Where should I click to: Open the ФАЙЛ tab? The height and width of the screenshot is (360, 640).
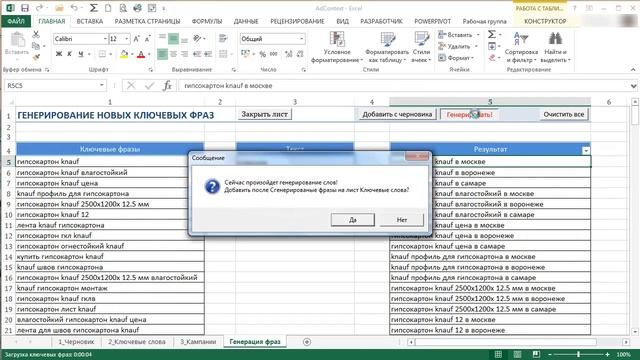[16, 21]
